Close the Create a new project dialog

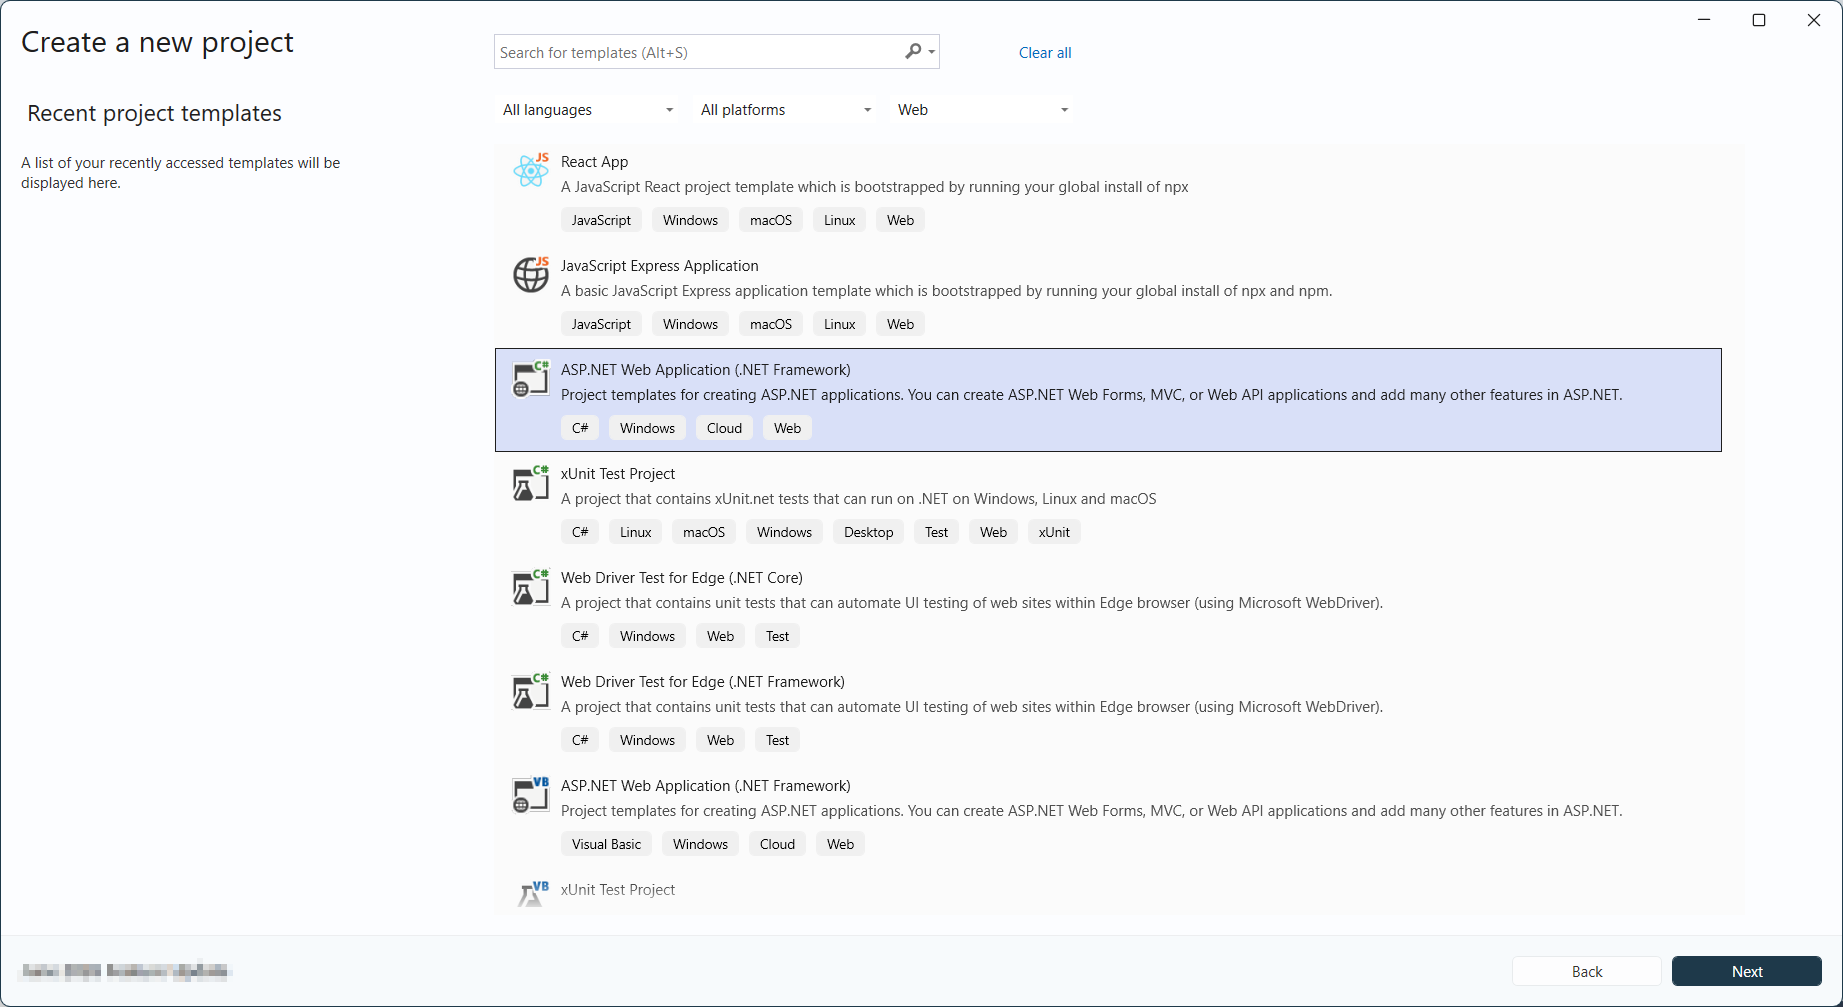[1814, 20]
